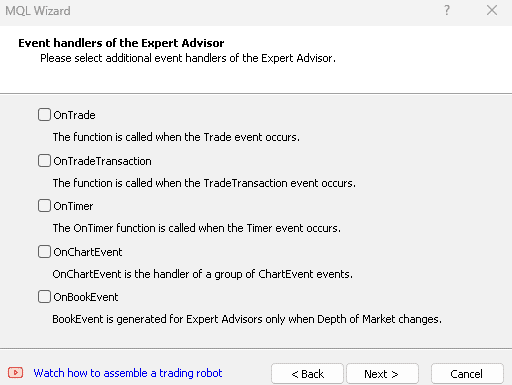The height and width of the screenshot is (385, 512).
Task: Click the red video play icon
Action: click(15, 373)
